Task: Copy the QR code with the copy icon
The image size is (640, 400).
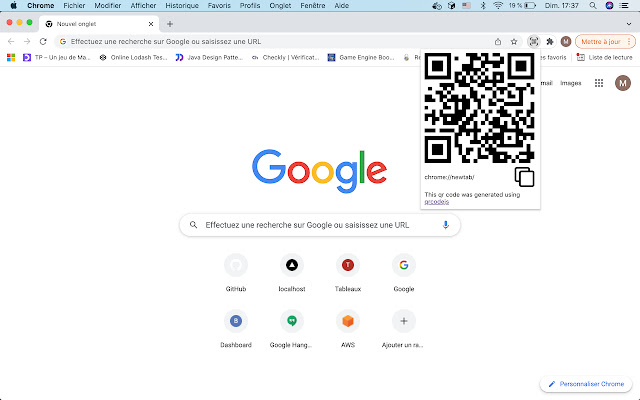Action: 524,177
